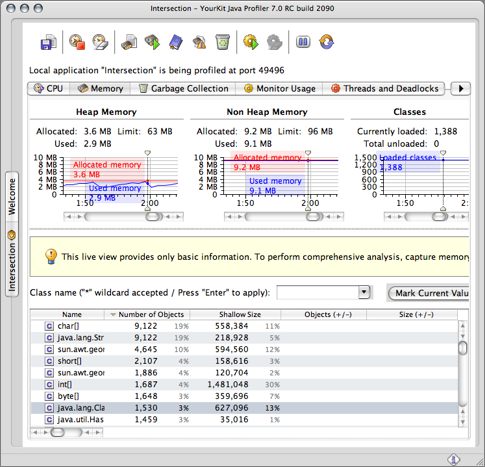Select the short[] class row
This screenshot has height=467, width=485.
pyautogui.click(x=244, y=361)
